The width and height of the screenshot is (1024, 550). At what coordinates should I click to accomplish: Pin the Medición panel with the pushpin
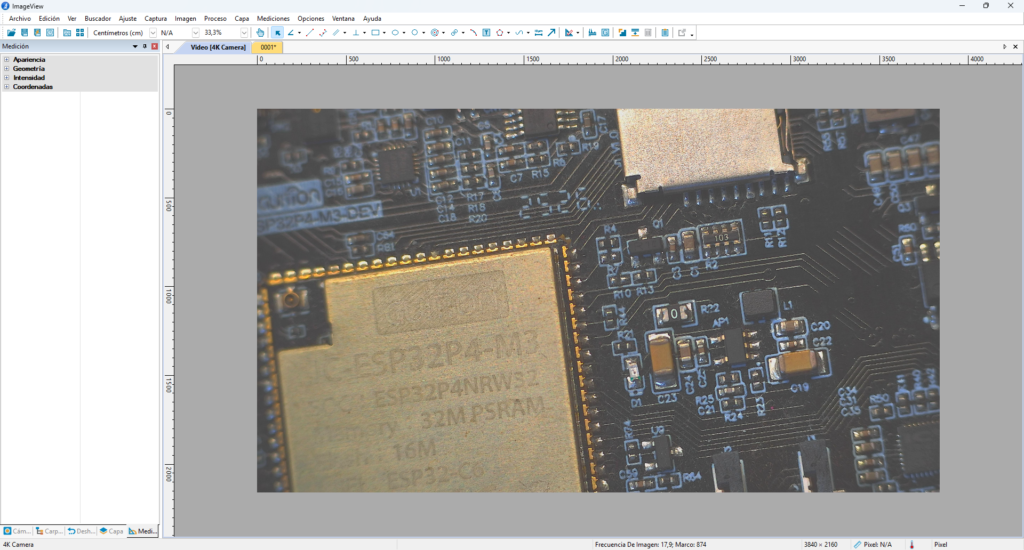point(144,46)
